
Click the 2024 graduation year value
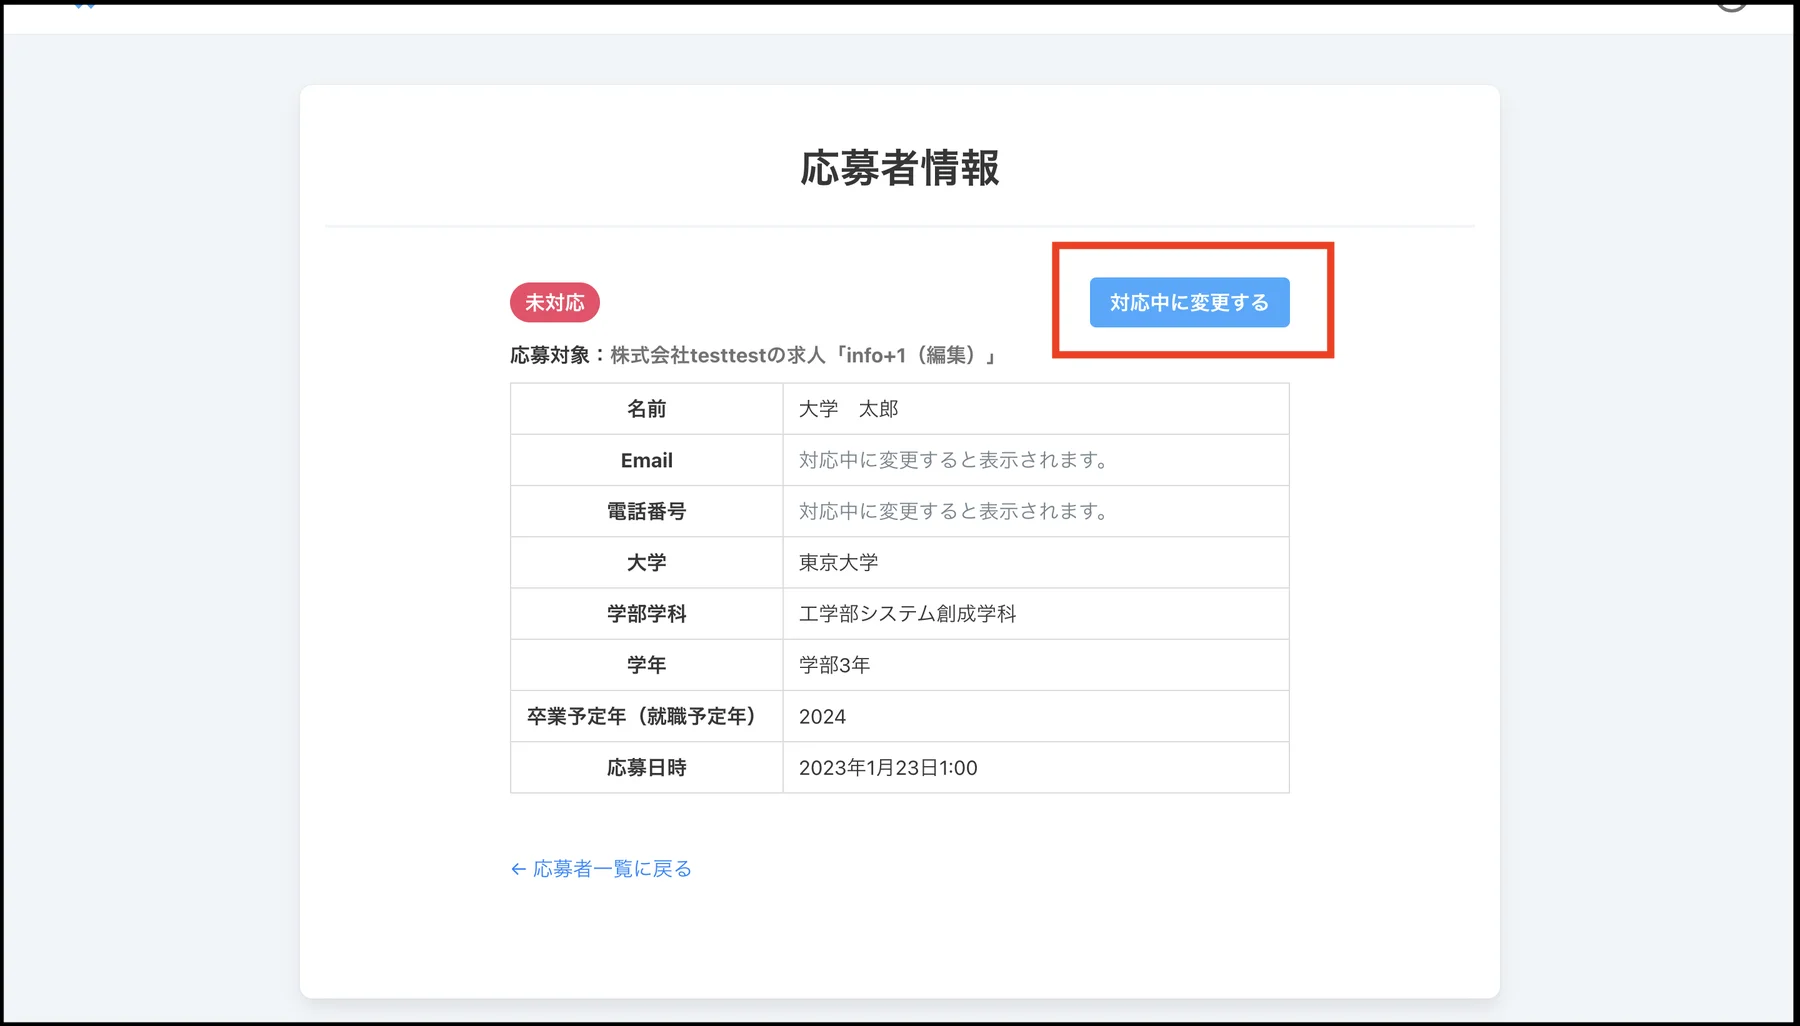pyautogui.click(x=822, y=716)
